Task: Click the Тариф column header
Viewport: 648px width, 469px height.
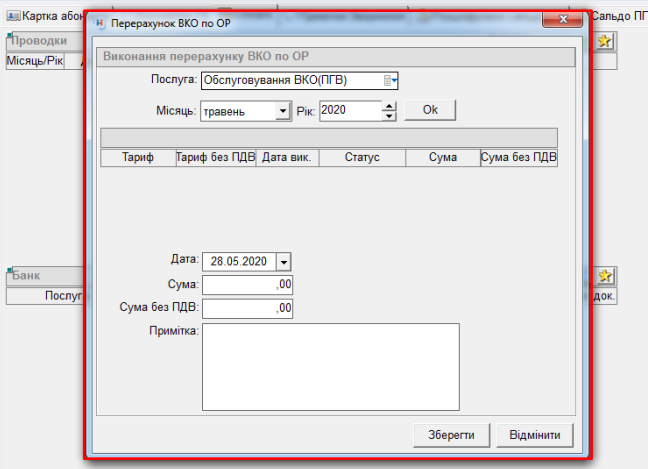Action: pyautogui.click(x=137, y=158)
